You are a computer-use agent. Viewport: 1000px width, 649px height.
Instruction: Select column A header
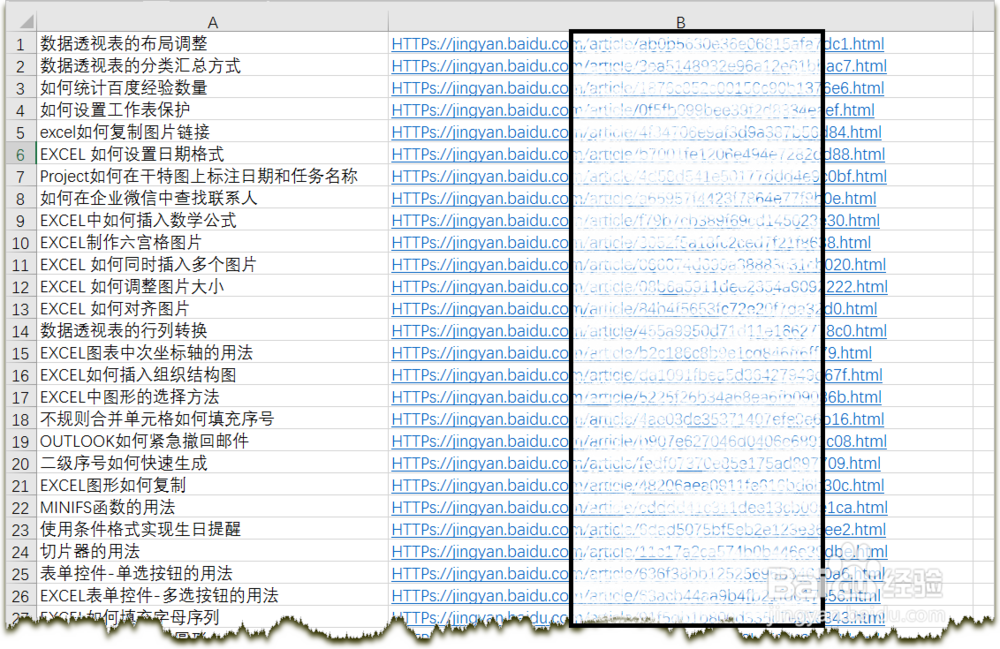212,22
